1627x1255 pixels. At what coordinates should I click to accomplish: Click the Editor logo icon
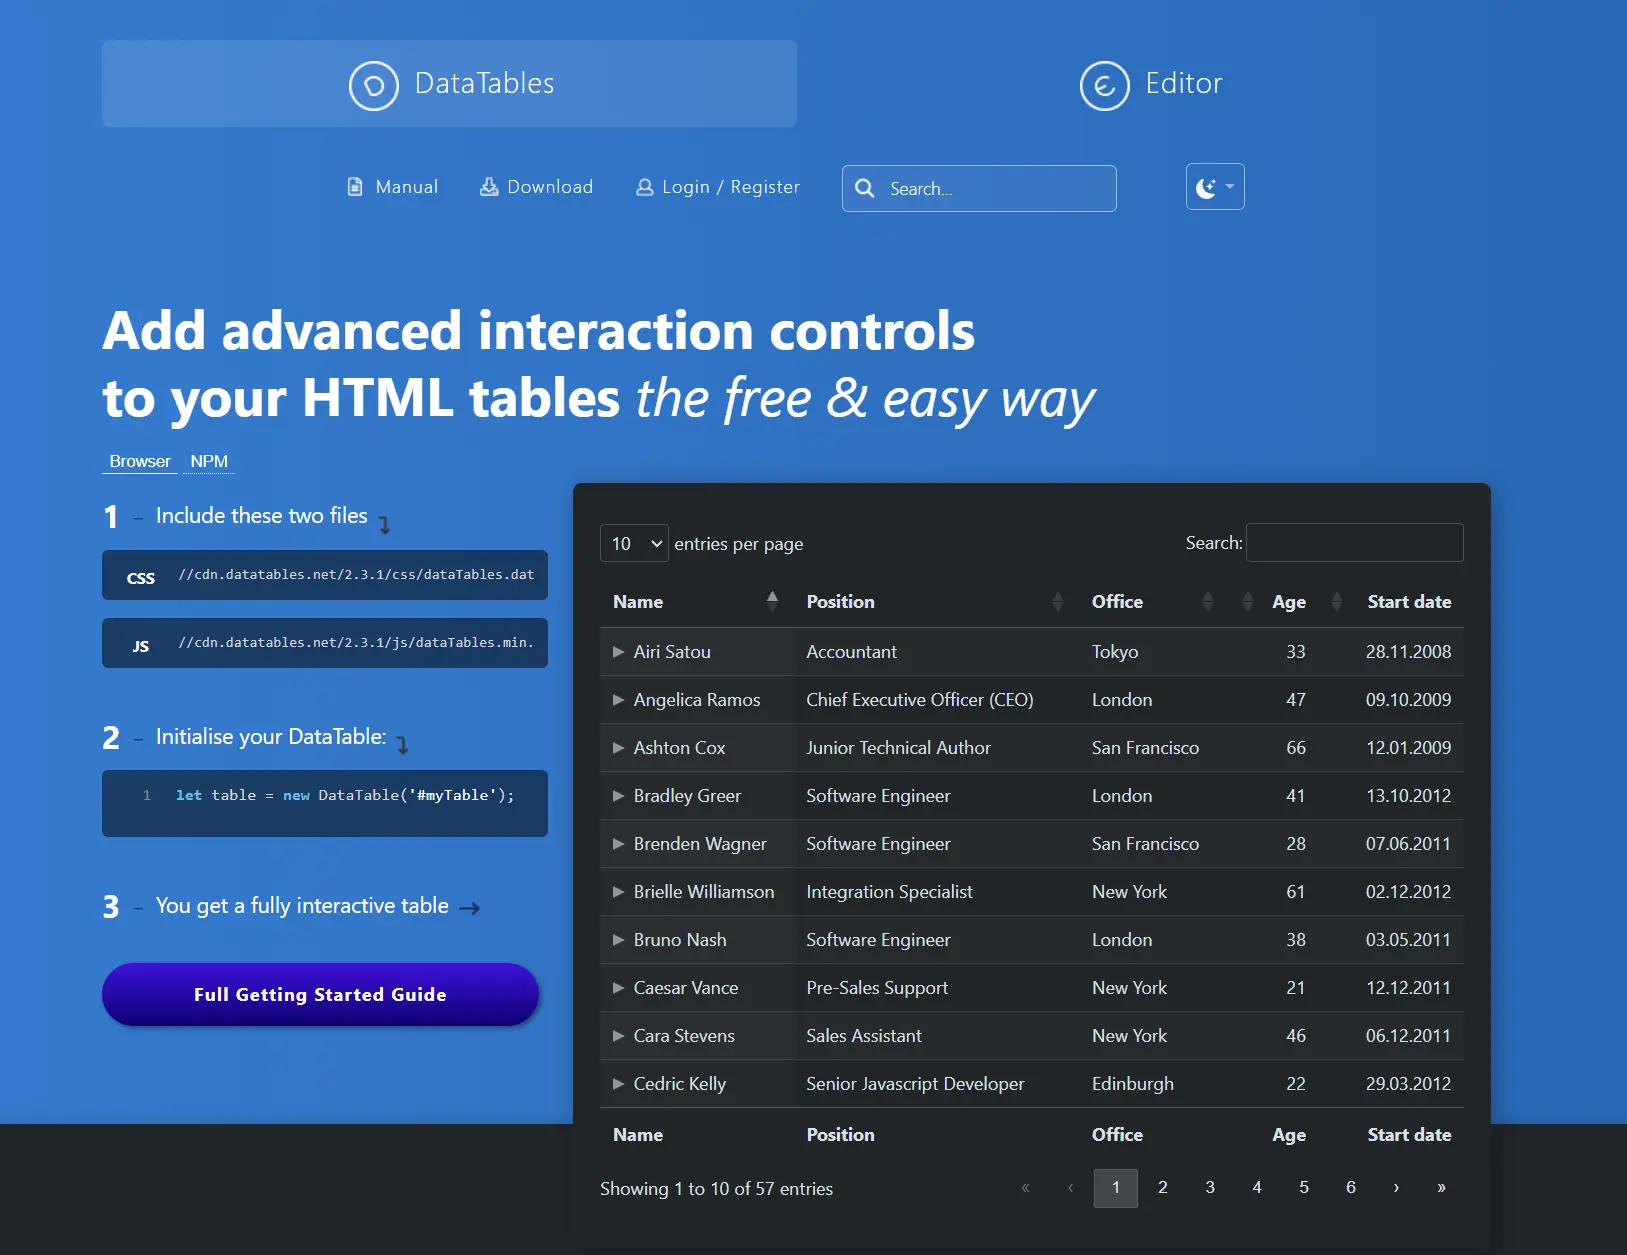pos(1104,86)
